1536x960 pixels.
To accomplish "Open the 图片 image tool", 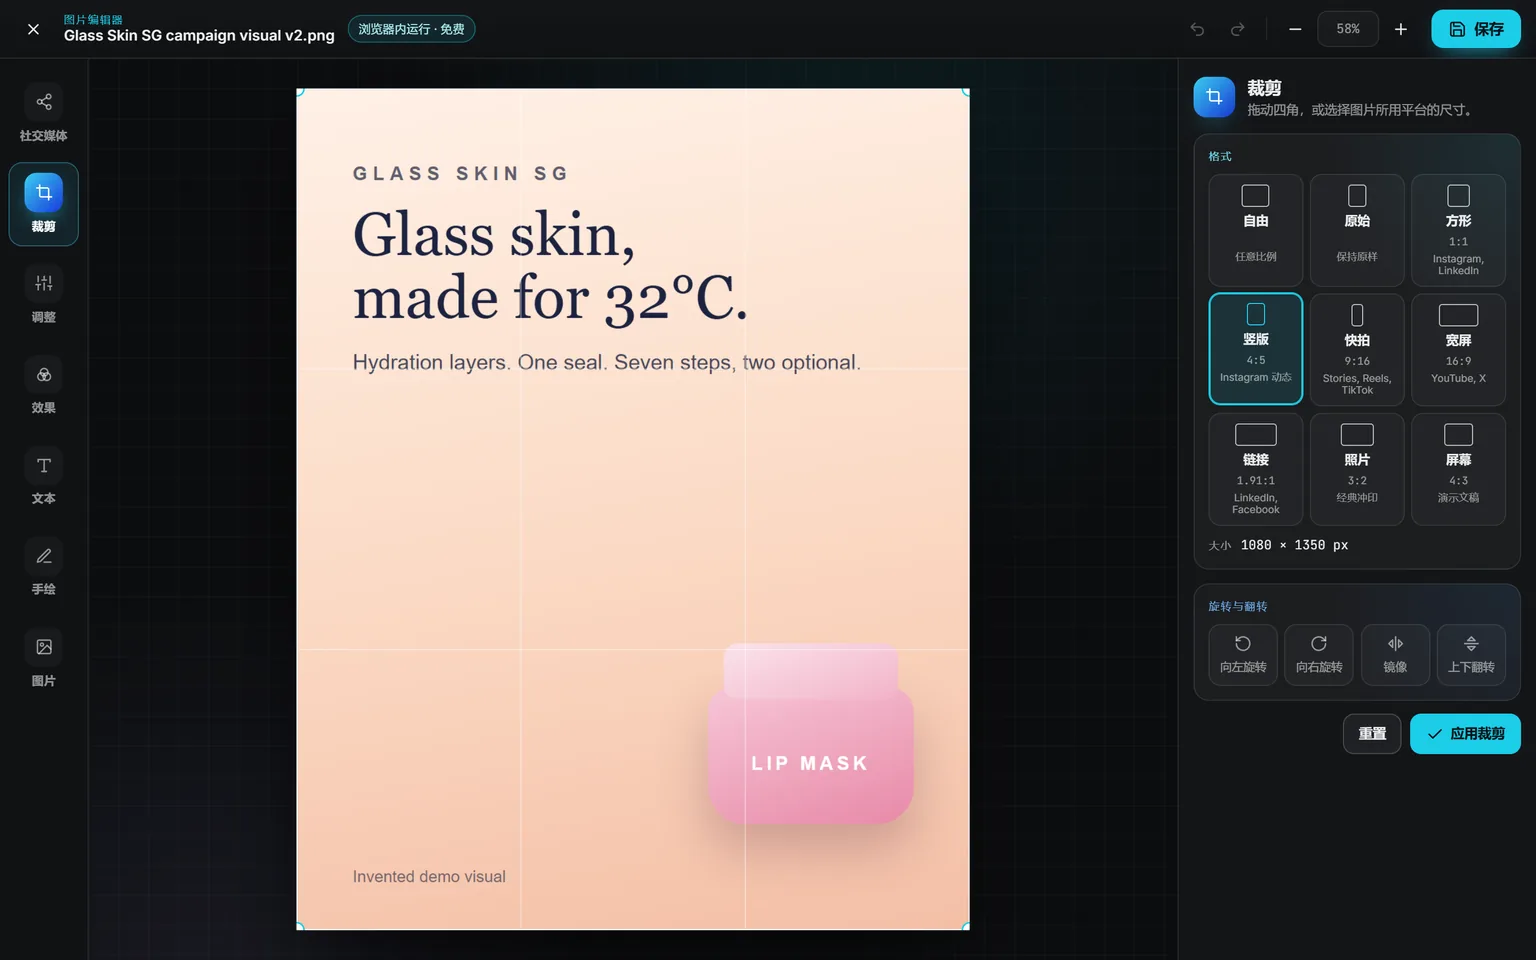I will (x=44, y=659).
